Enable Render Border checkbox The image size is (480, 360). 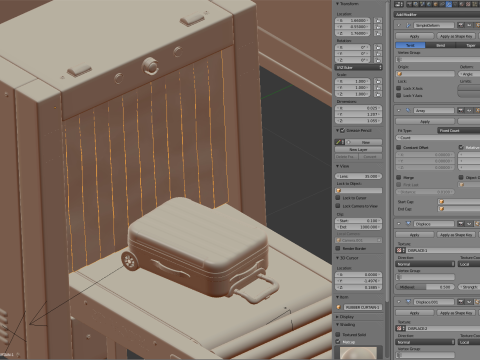(338, 248)
